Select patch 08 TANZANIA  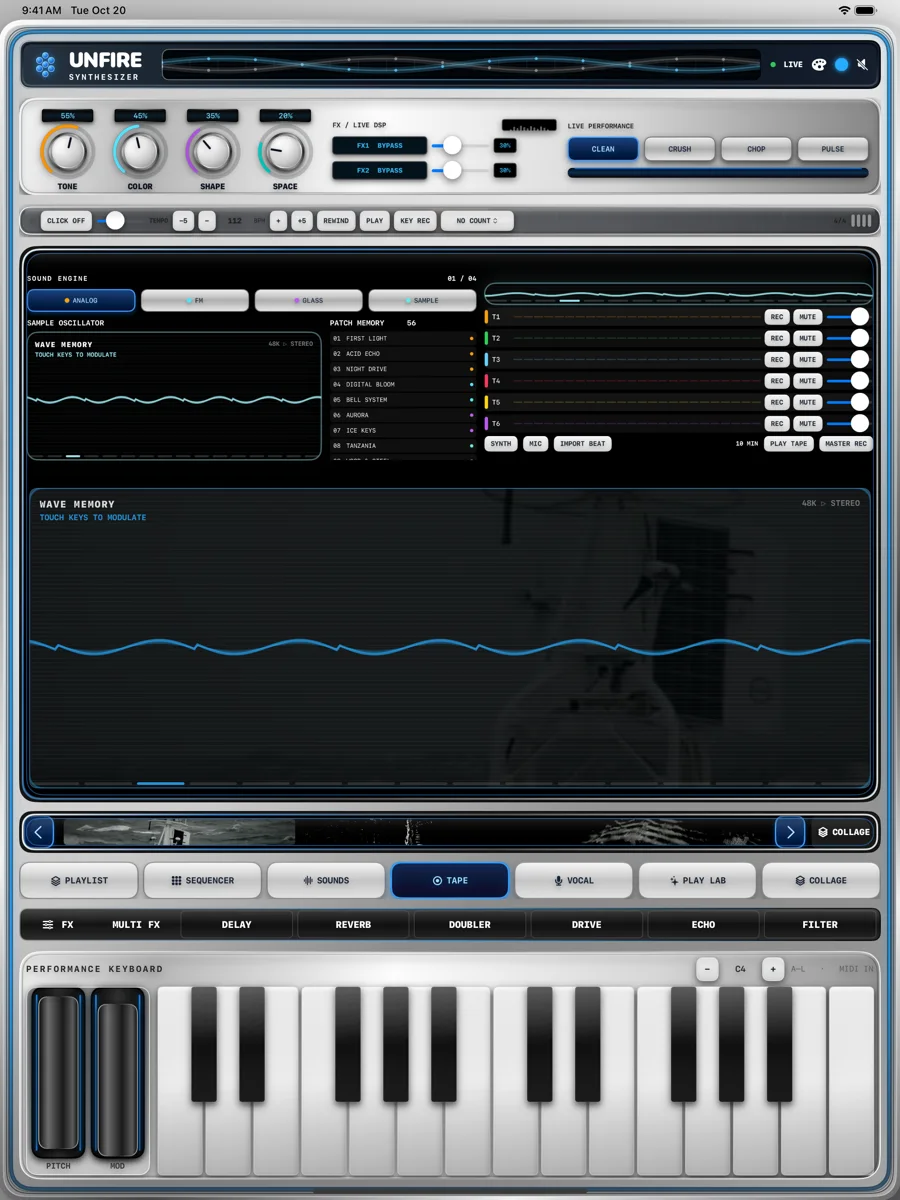(402, 446)
